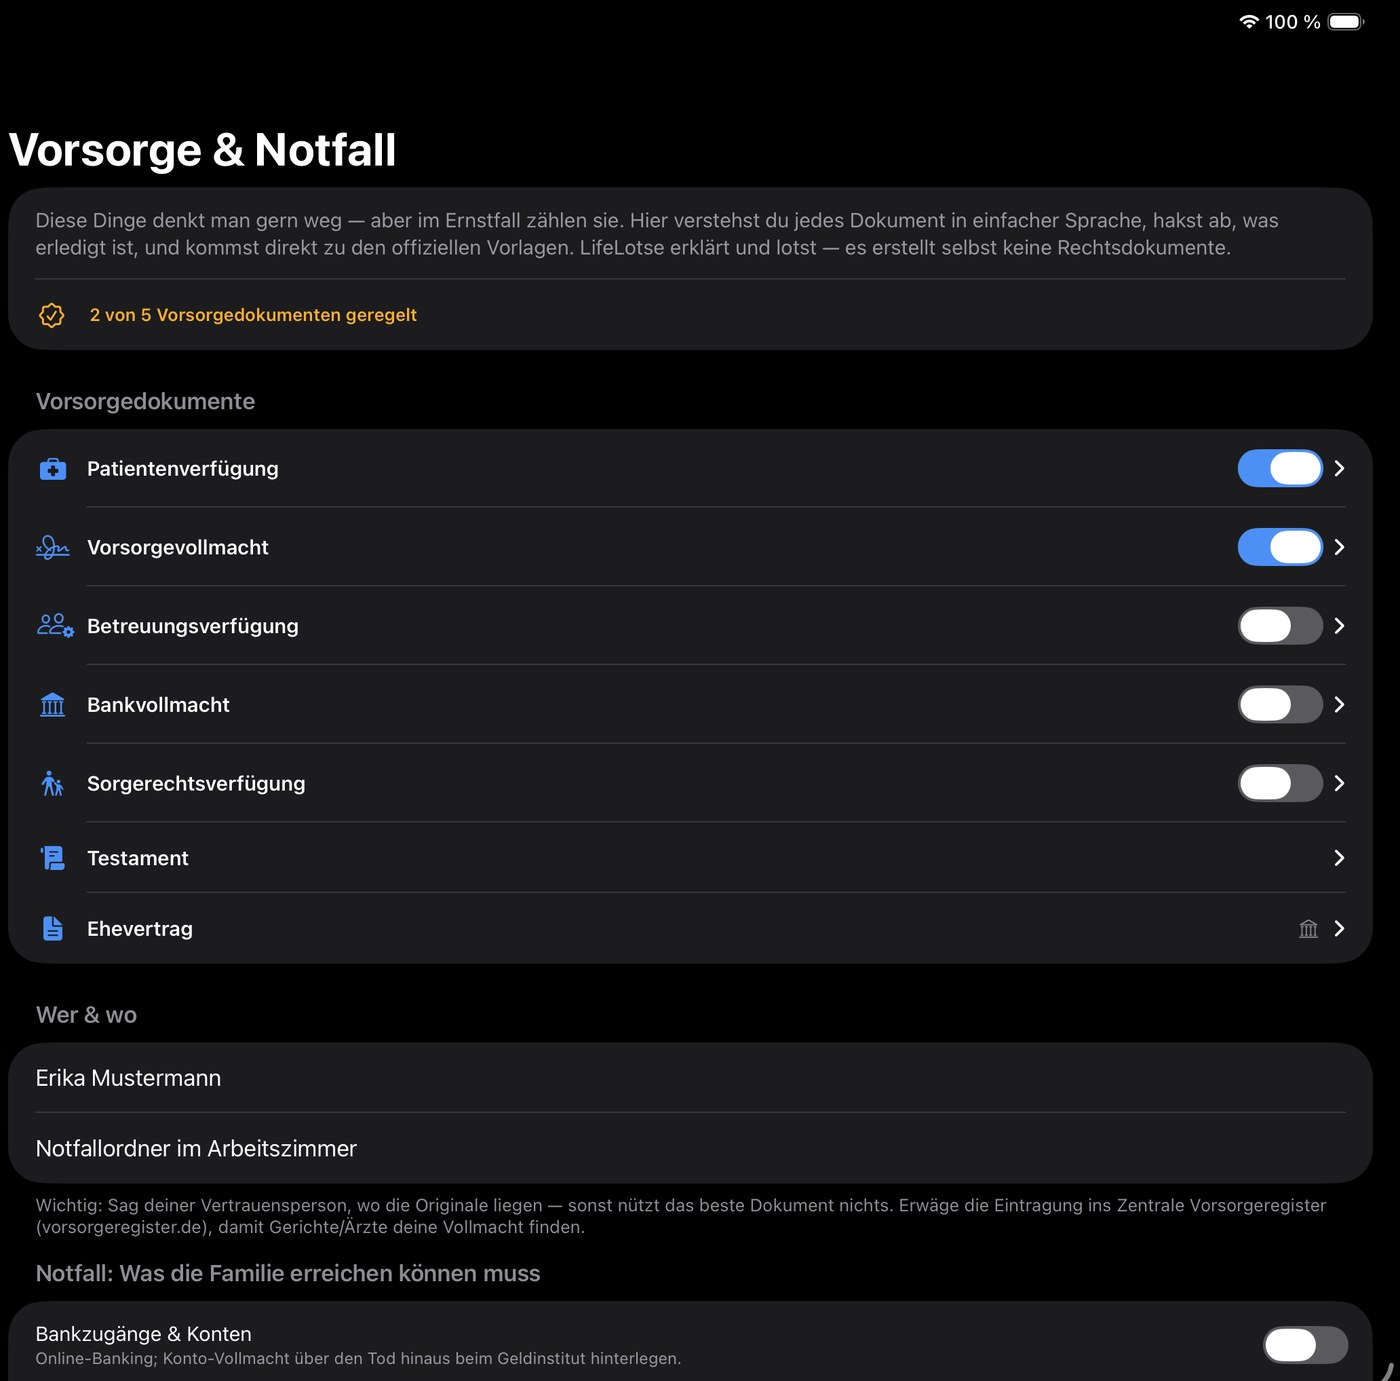This screenshot has height=1381, width=1400.
Task: Click the small notary building icon by Ehevertrag
Action: [1308, 929]
